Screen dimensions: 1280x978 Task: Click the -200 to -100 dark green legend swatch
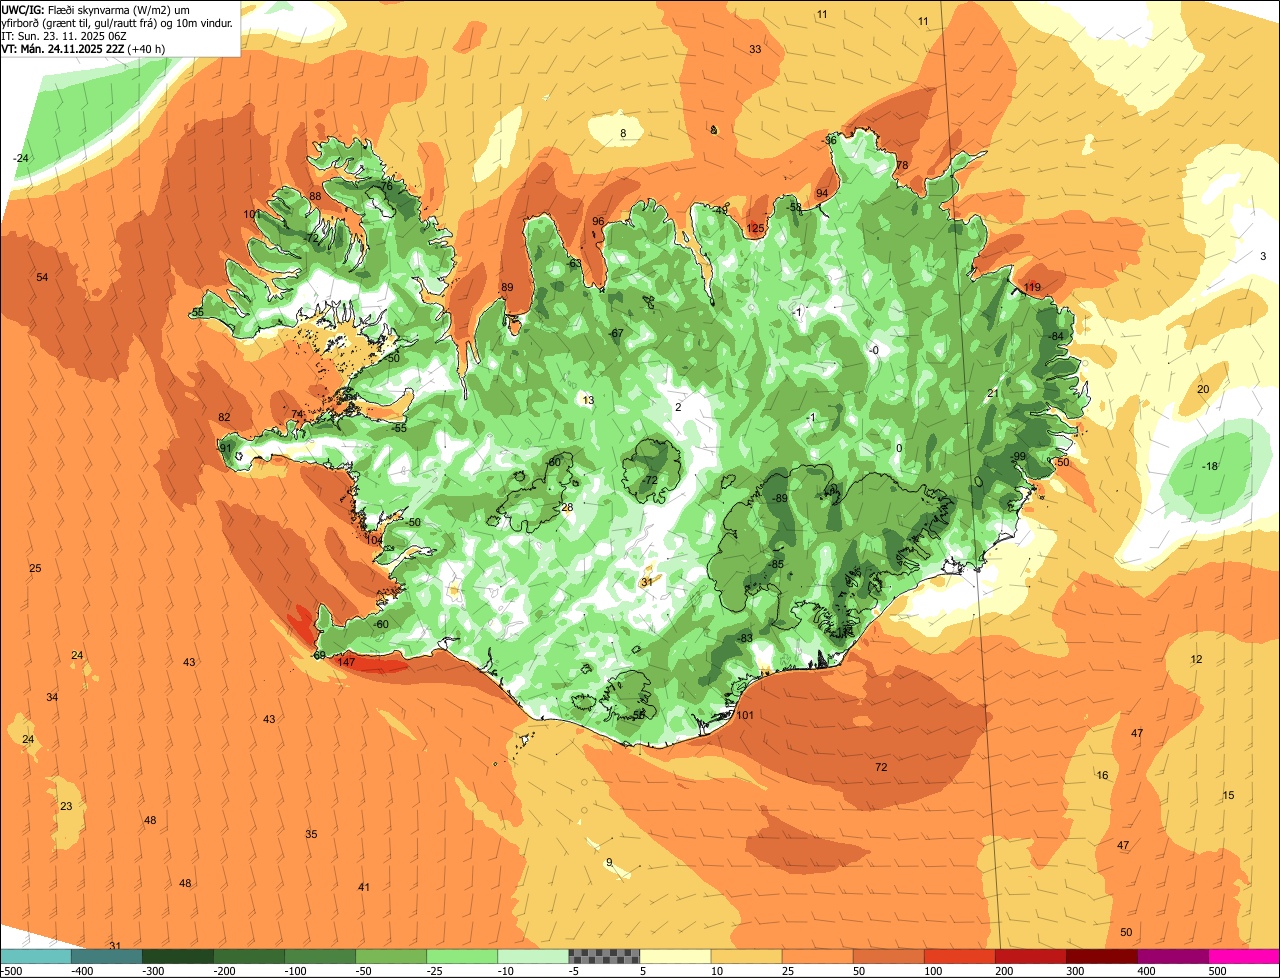tap(248, 956)
